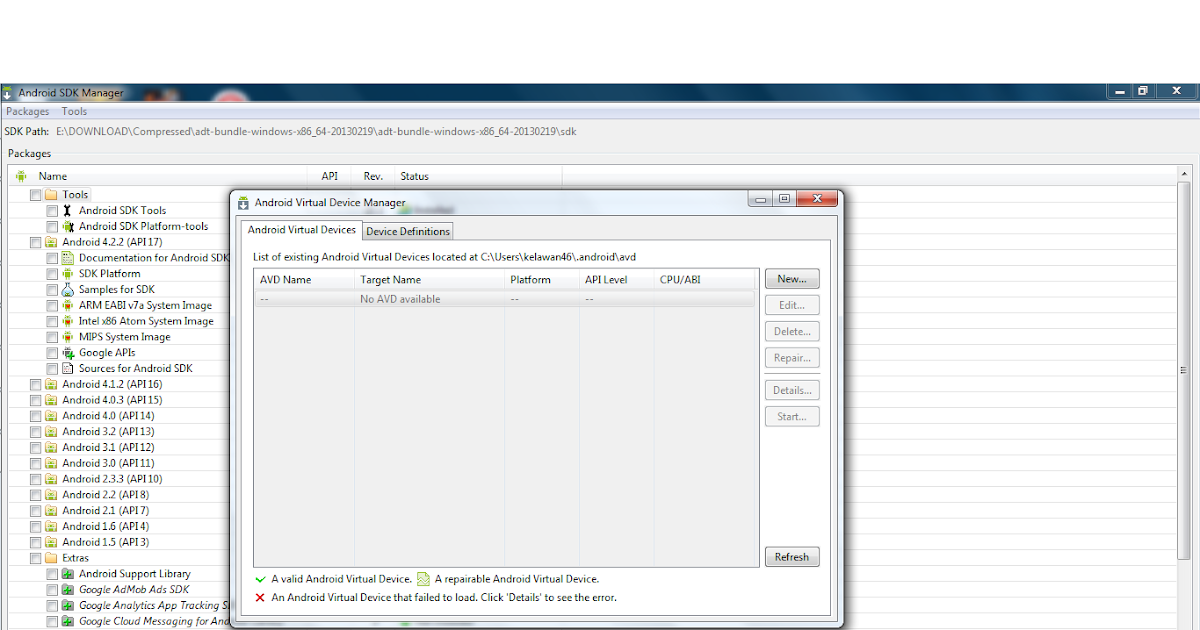This screenshot has height=630, width=1200.
Task: Click the Platform column header in AVD table
Action: tap(542, 280)
